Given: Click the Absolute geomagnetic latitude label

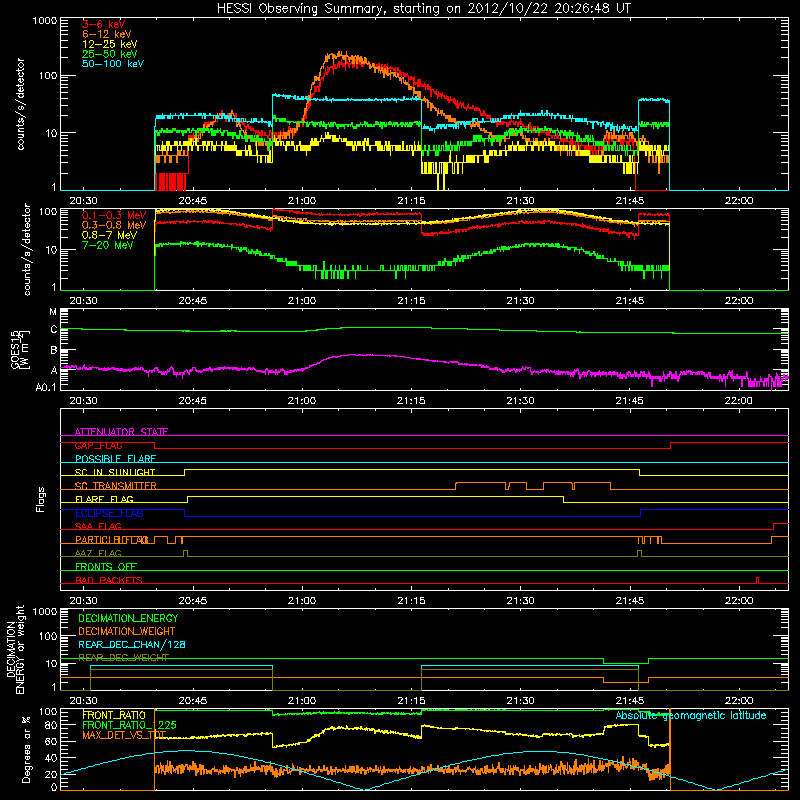Looking at the screenshot, I should click(x=691, y=715).
